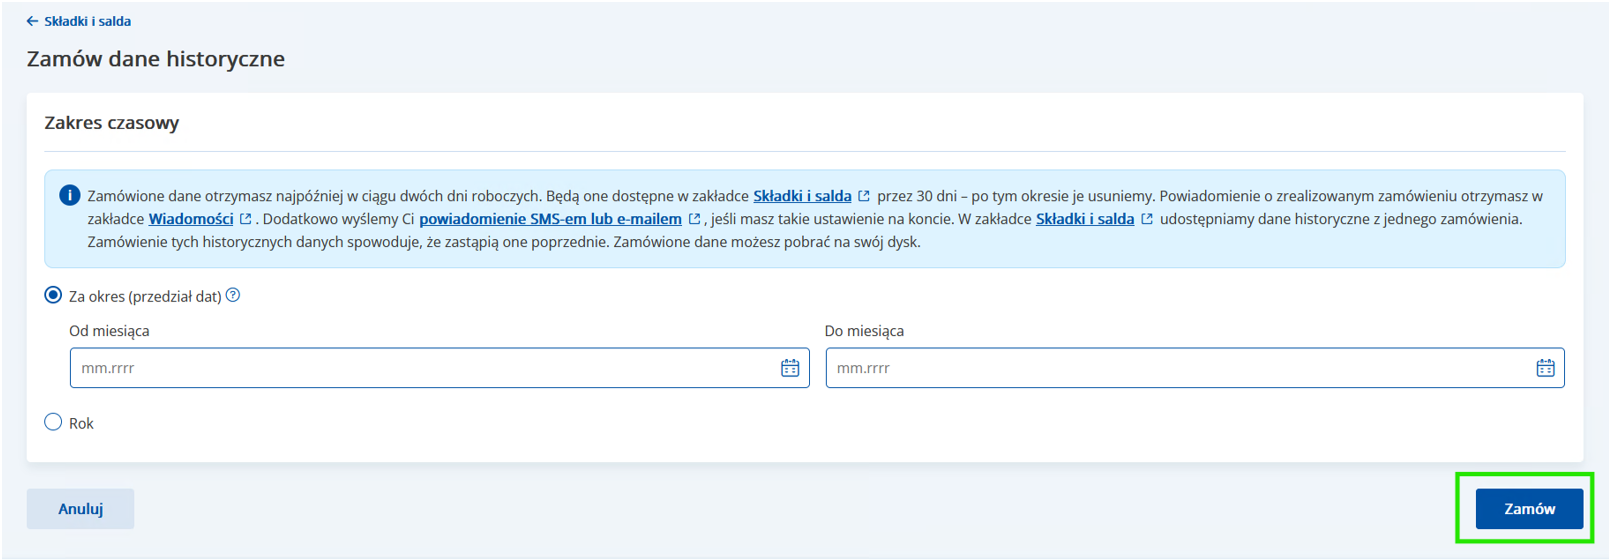This screenshot has height=560, width=1612.
Task: Follow the powiadomienie SMS-em lub e-mailem link
Action: click(550, 219)
